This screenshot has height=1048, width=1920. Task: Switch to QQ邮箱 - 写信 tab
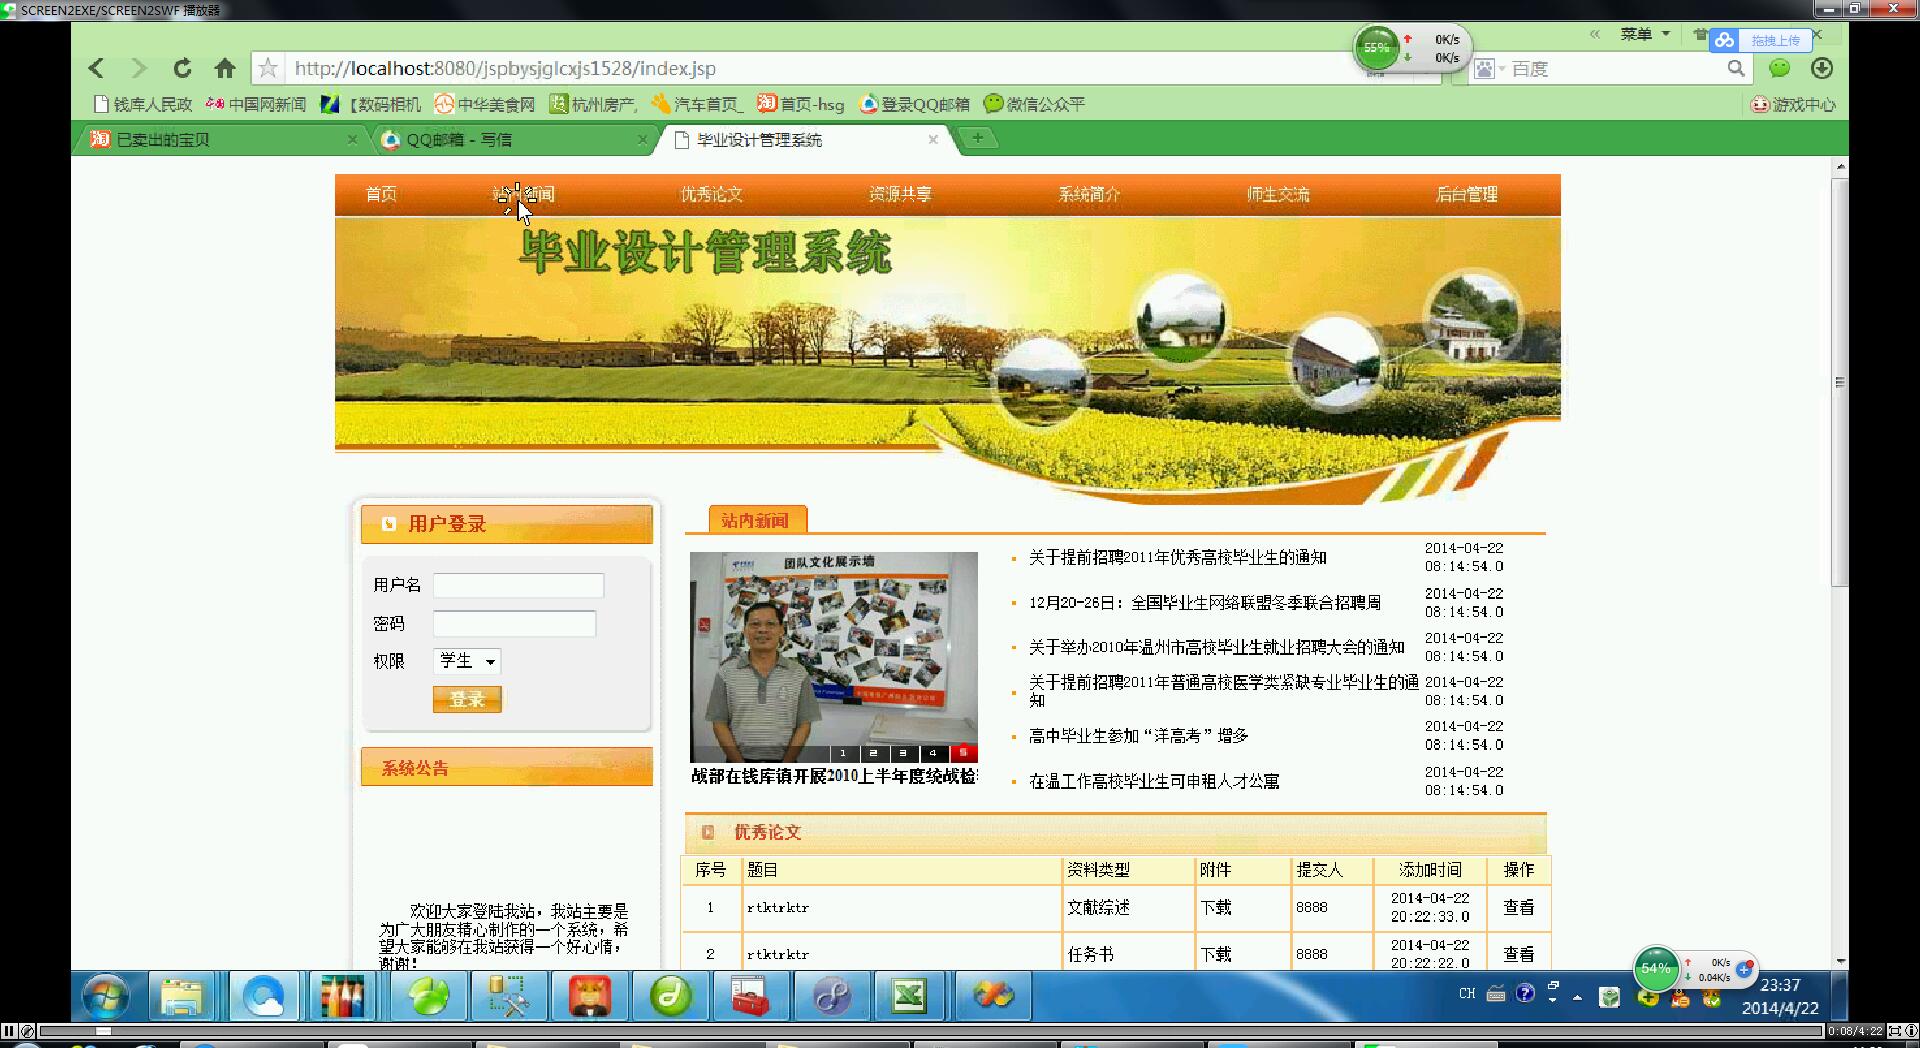click(x=512, y=140)
